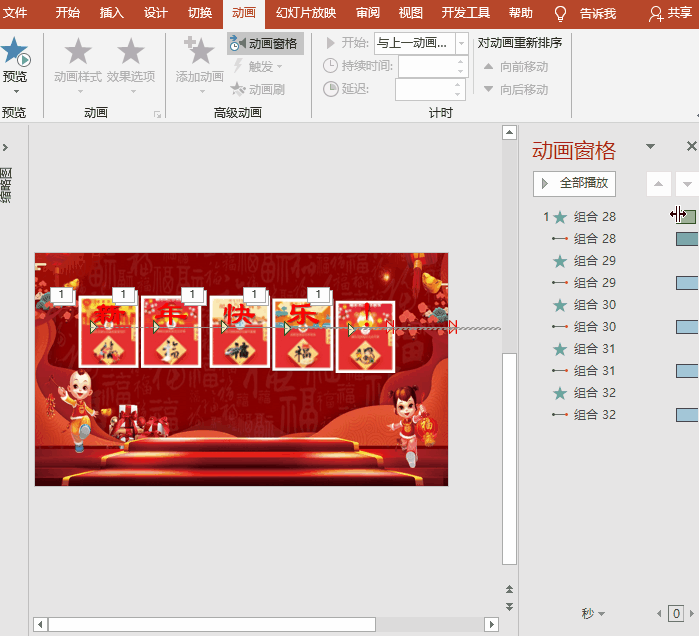699x636 pixels.
Task: Open the Animation Pane options dropdown arrow
Action: 650,146
